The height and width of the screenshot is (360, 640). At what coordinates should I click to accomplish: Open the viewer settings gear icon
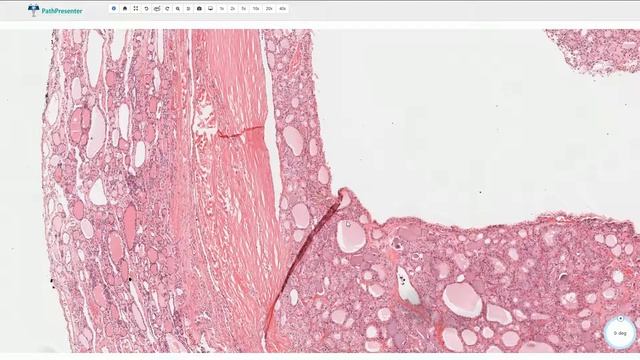click(114, 9)
